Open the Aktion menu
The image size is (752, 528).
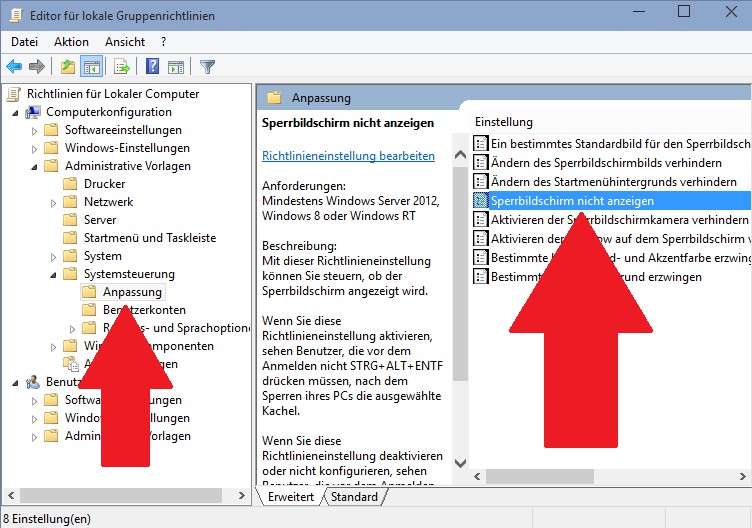point(71,42)
